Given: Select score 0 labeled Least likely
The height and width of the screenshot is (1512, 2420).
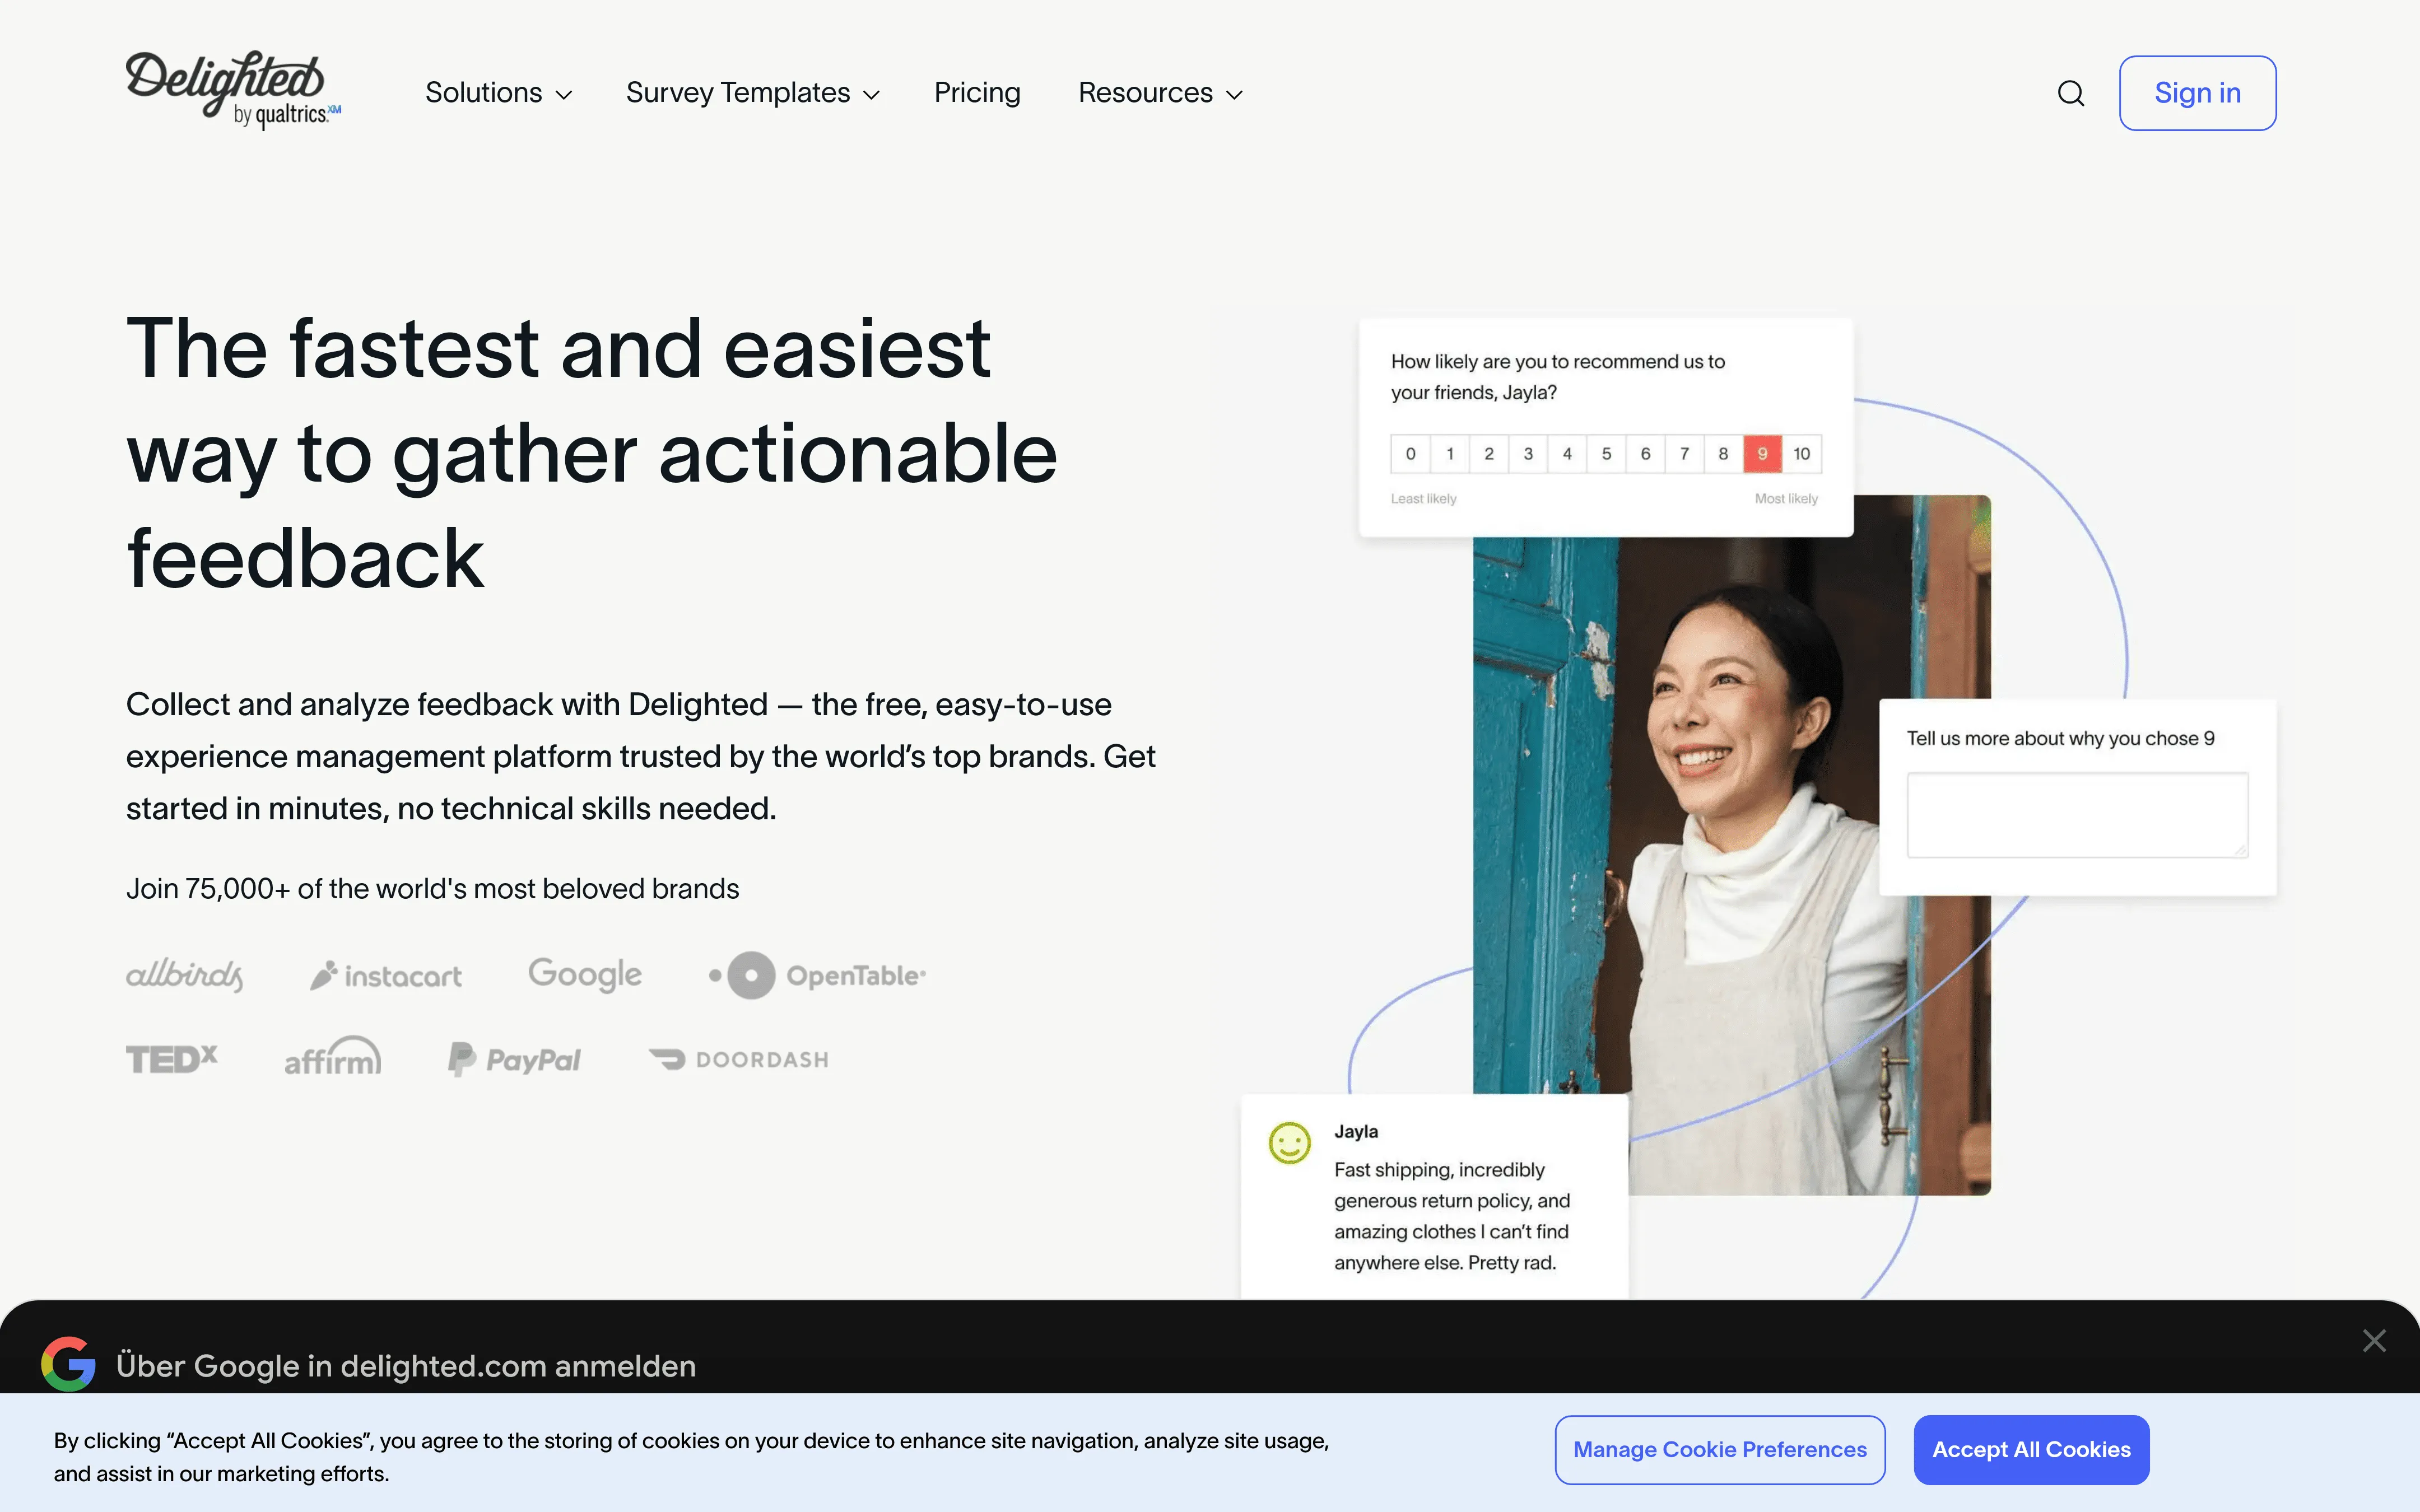Looking at the screenshot, I should click(x=1410, y=453).
